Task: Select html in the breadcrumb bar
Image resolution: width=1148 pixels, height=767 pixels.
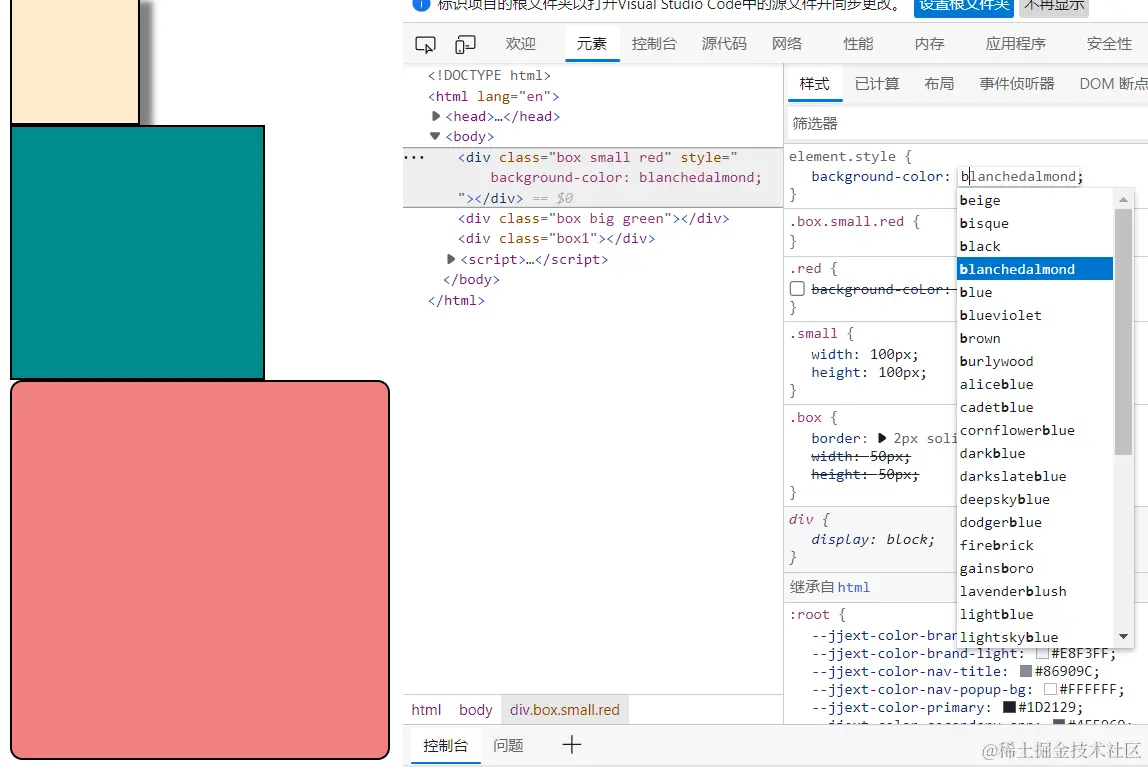Action: [426, 710]
